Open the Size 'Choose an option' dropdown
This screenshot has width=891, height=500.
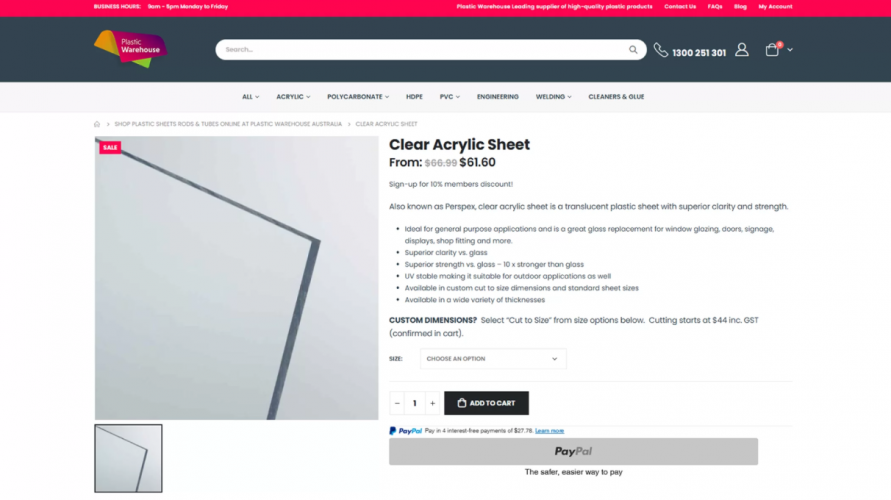click(493, 359)
